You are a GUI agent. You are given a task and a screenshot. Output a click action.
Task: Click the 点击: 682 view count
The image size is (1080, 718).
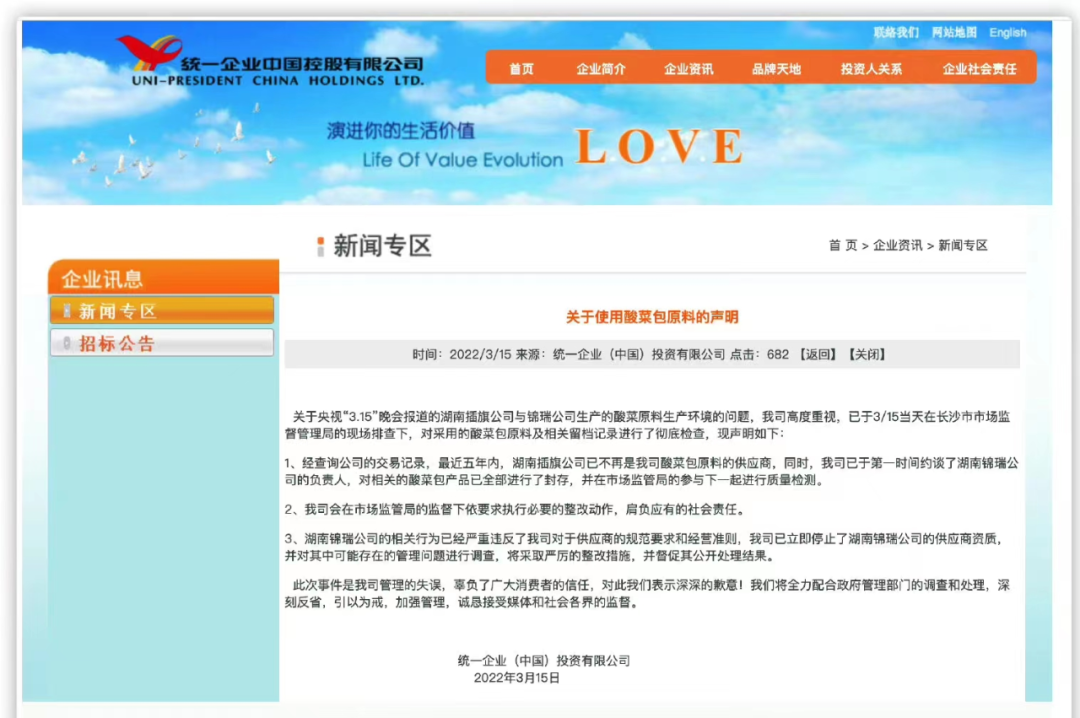tap(759, 354)
